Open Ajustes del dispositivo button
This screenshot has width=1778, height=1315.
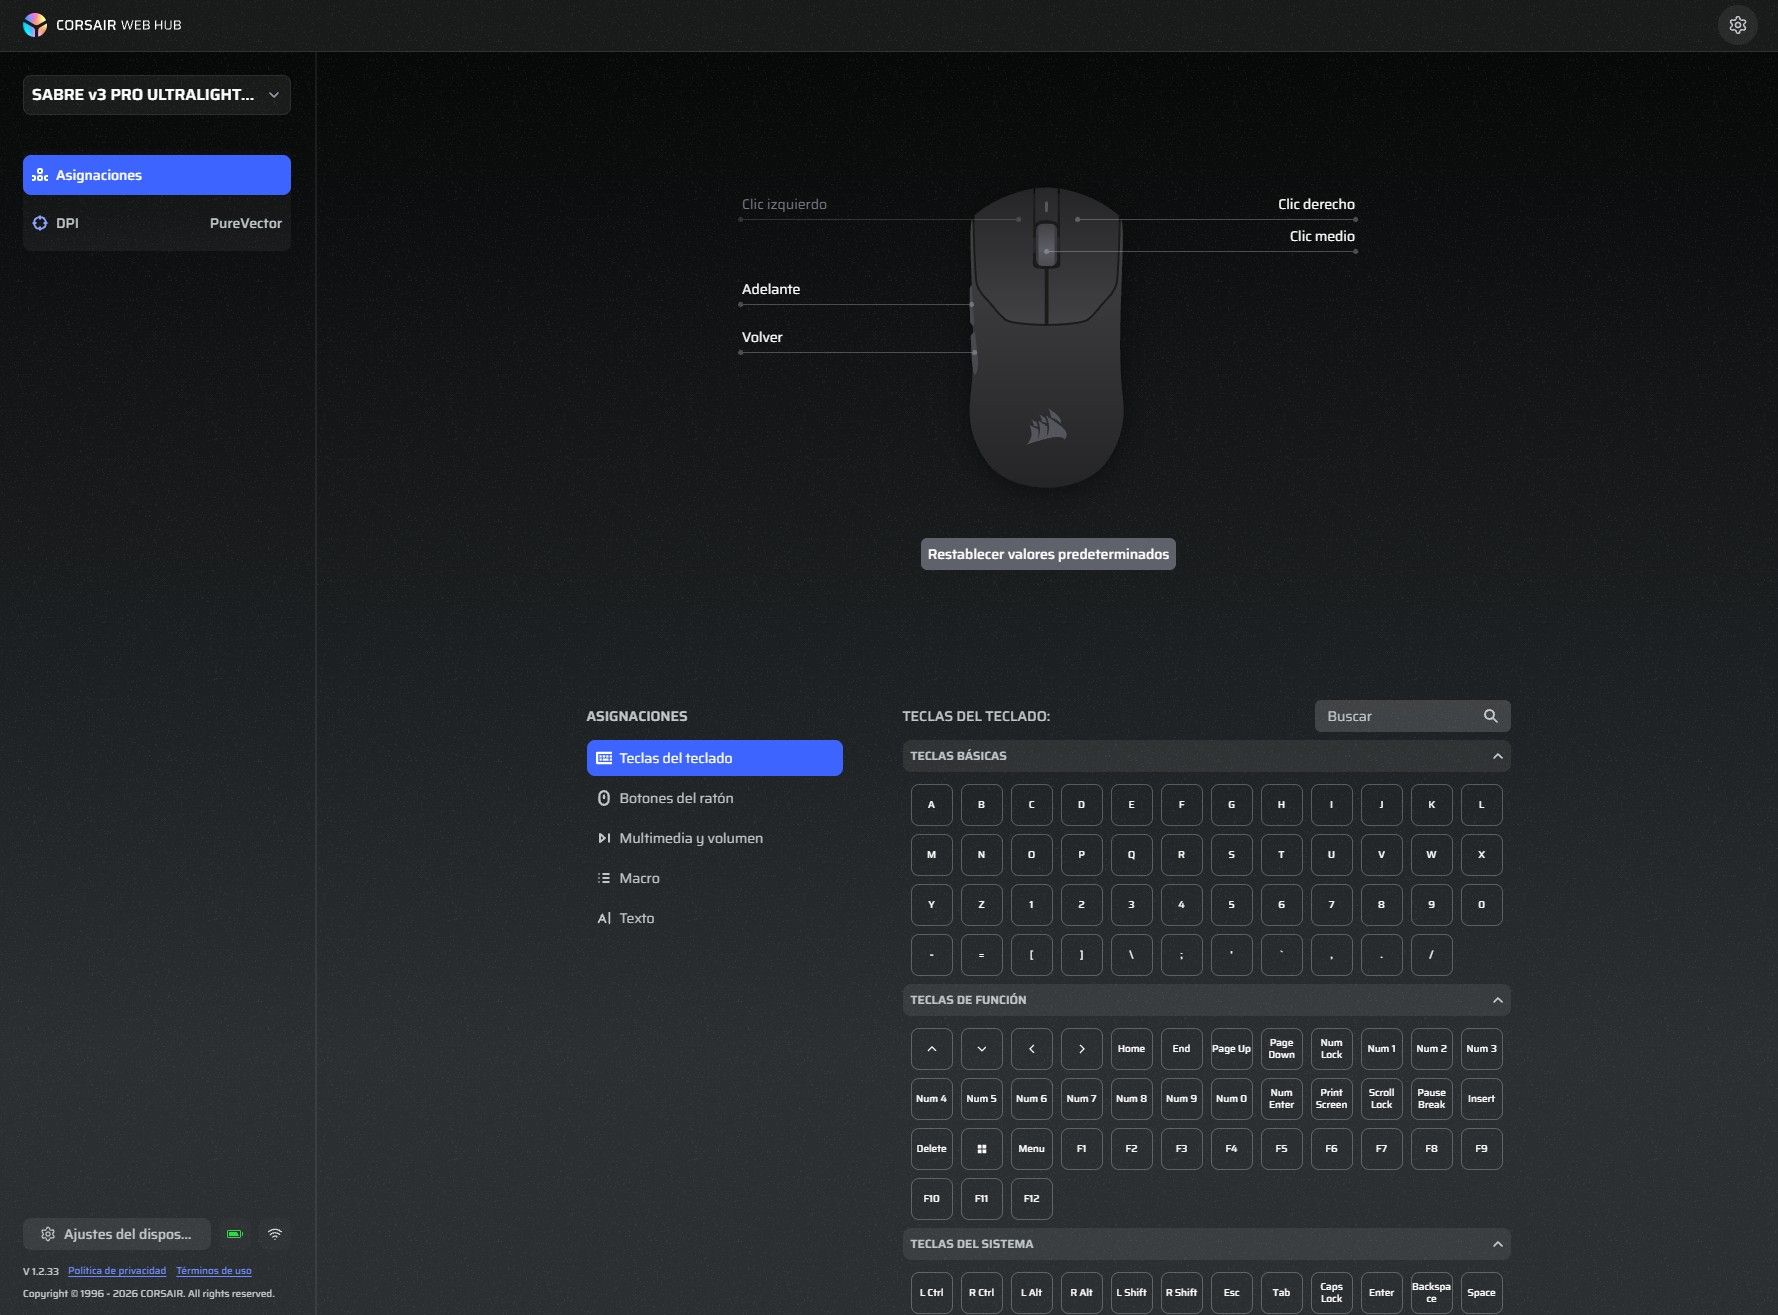[x=117, y=1234]
